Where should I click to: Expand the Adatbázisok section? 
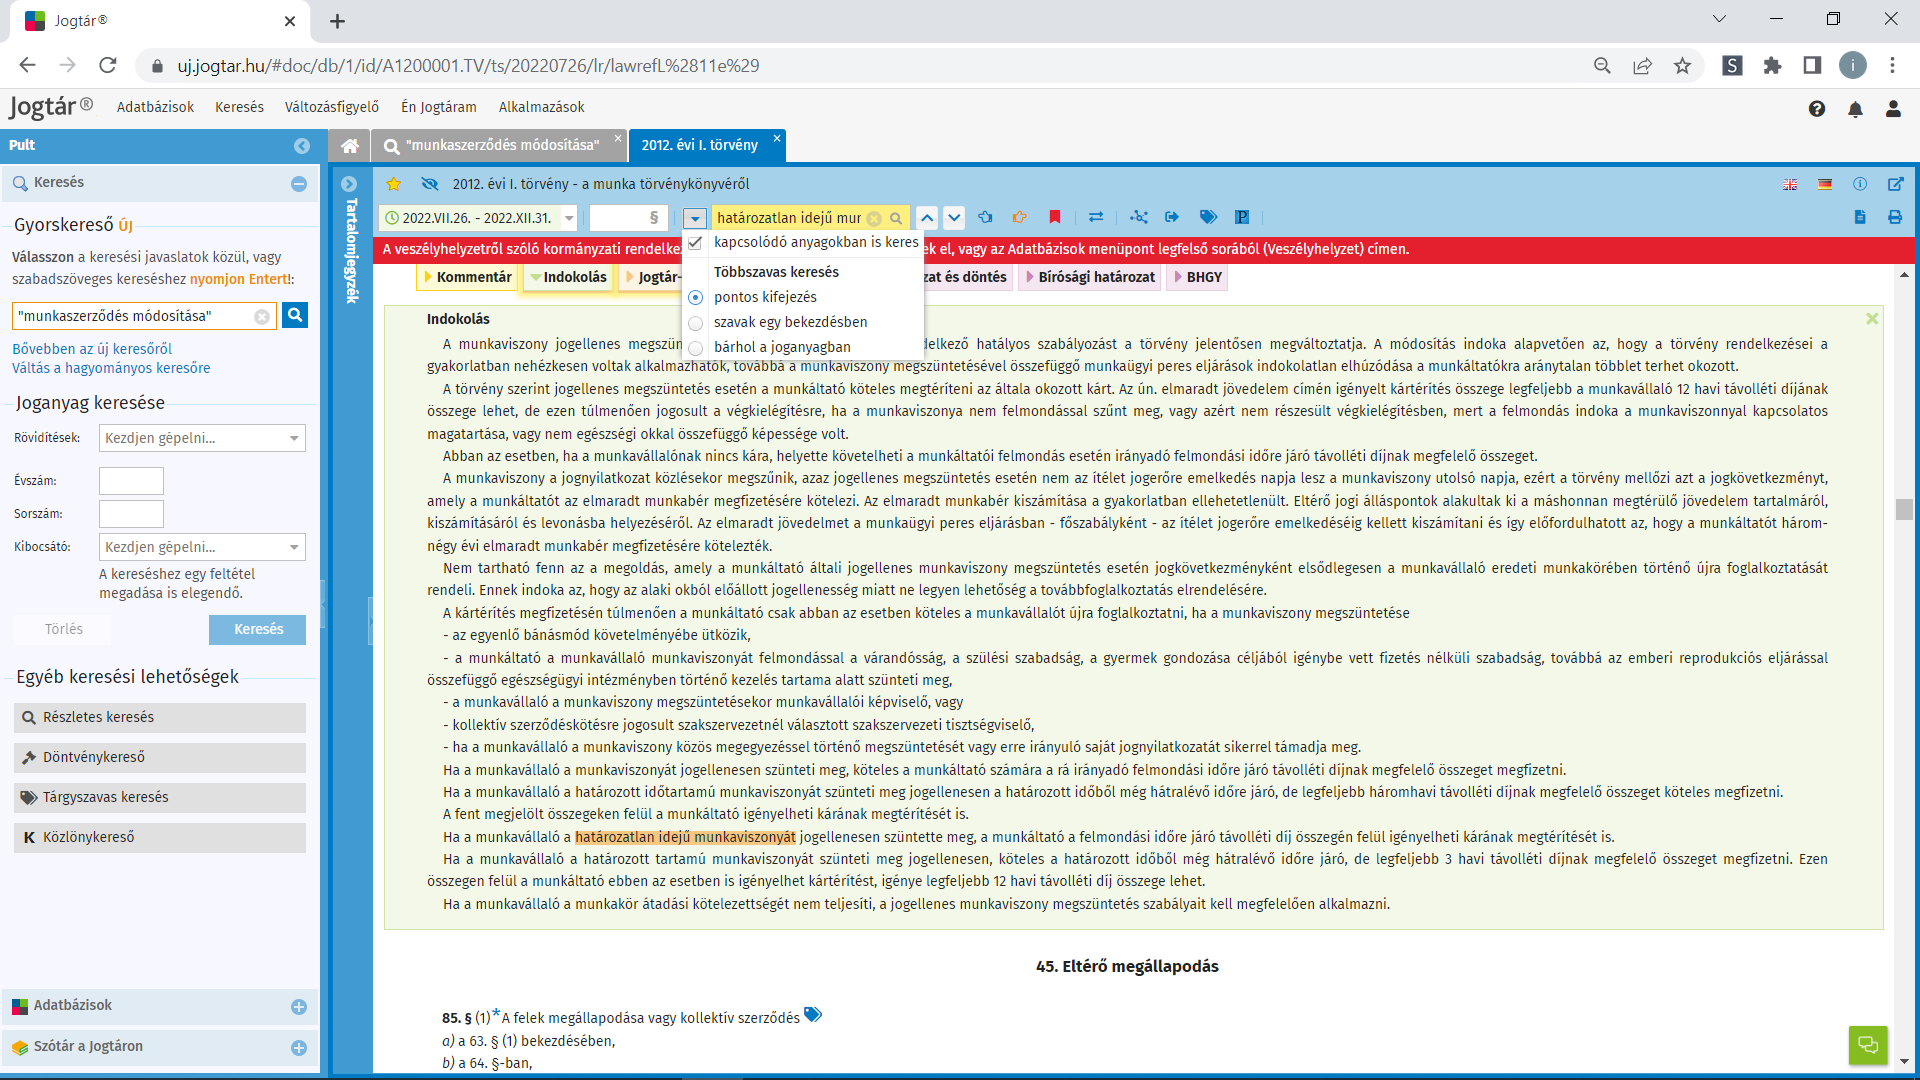point(298,1007)
